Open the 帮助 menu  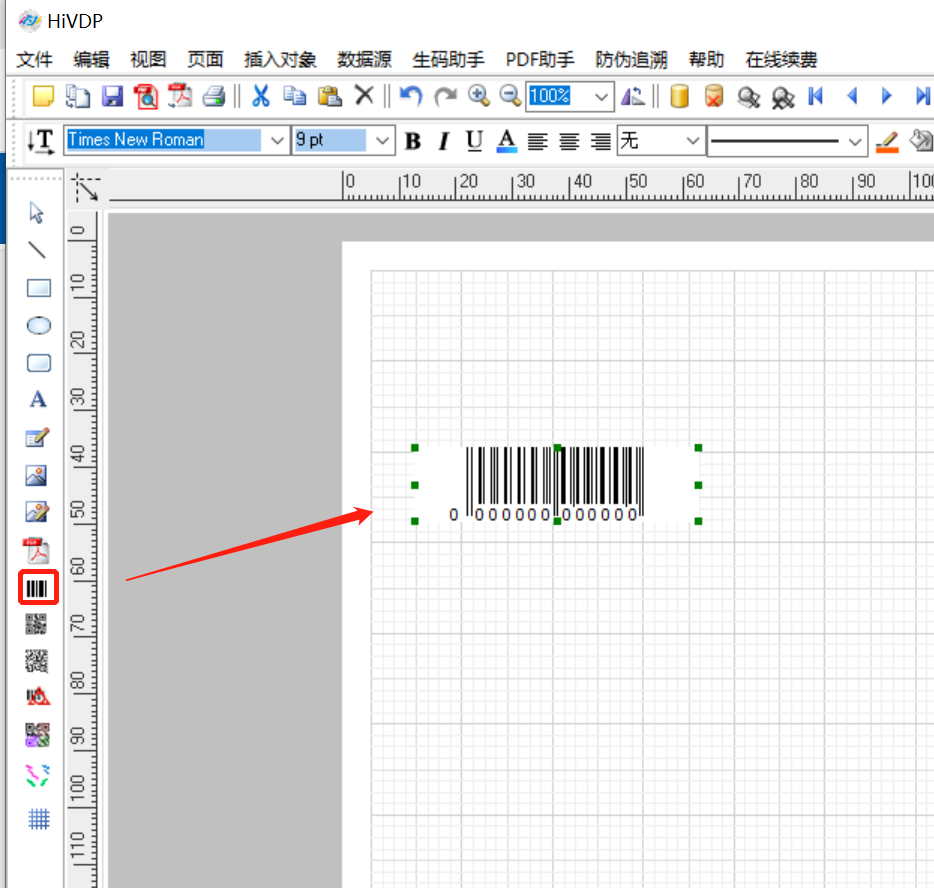pyautogui.click(x=706, y=60)
